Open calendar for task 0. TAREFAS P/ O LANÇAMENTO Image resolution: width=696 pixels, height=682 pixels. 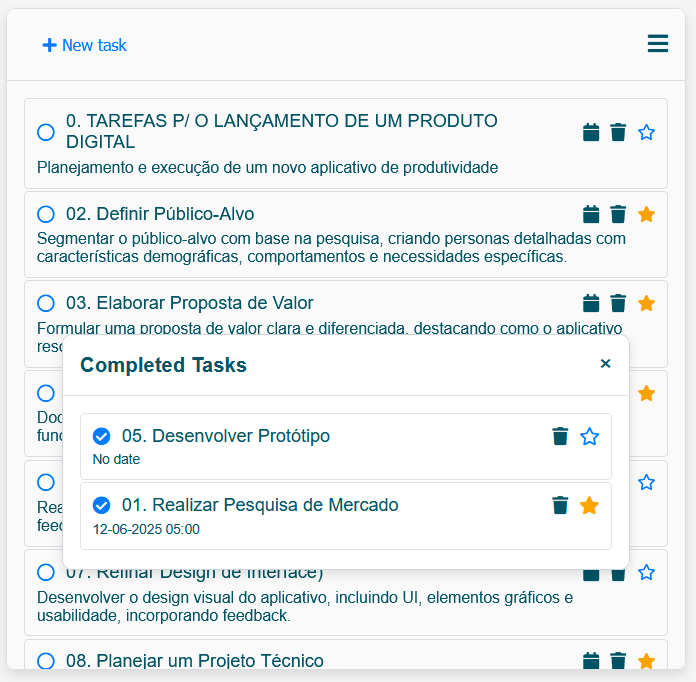pos(591,132)
